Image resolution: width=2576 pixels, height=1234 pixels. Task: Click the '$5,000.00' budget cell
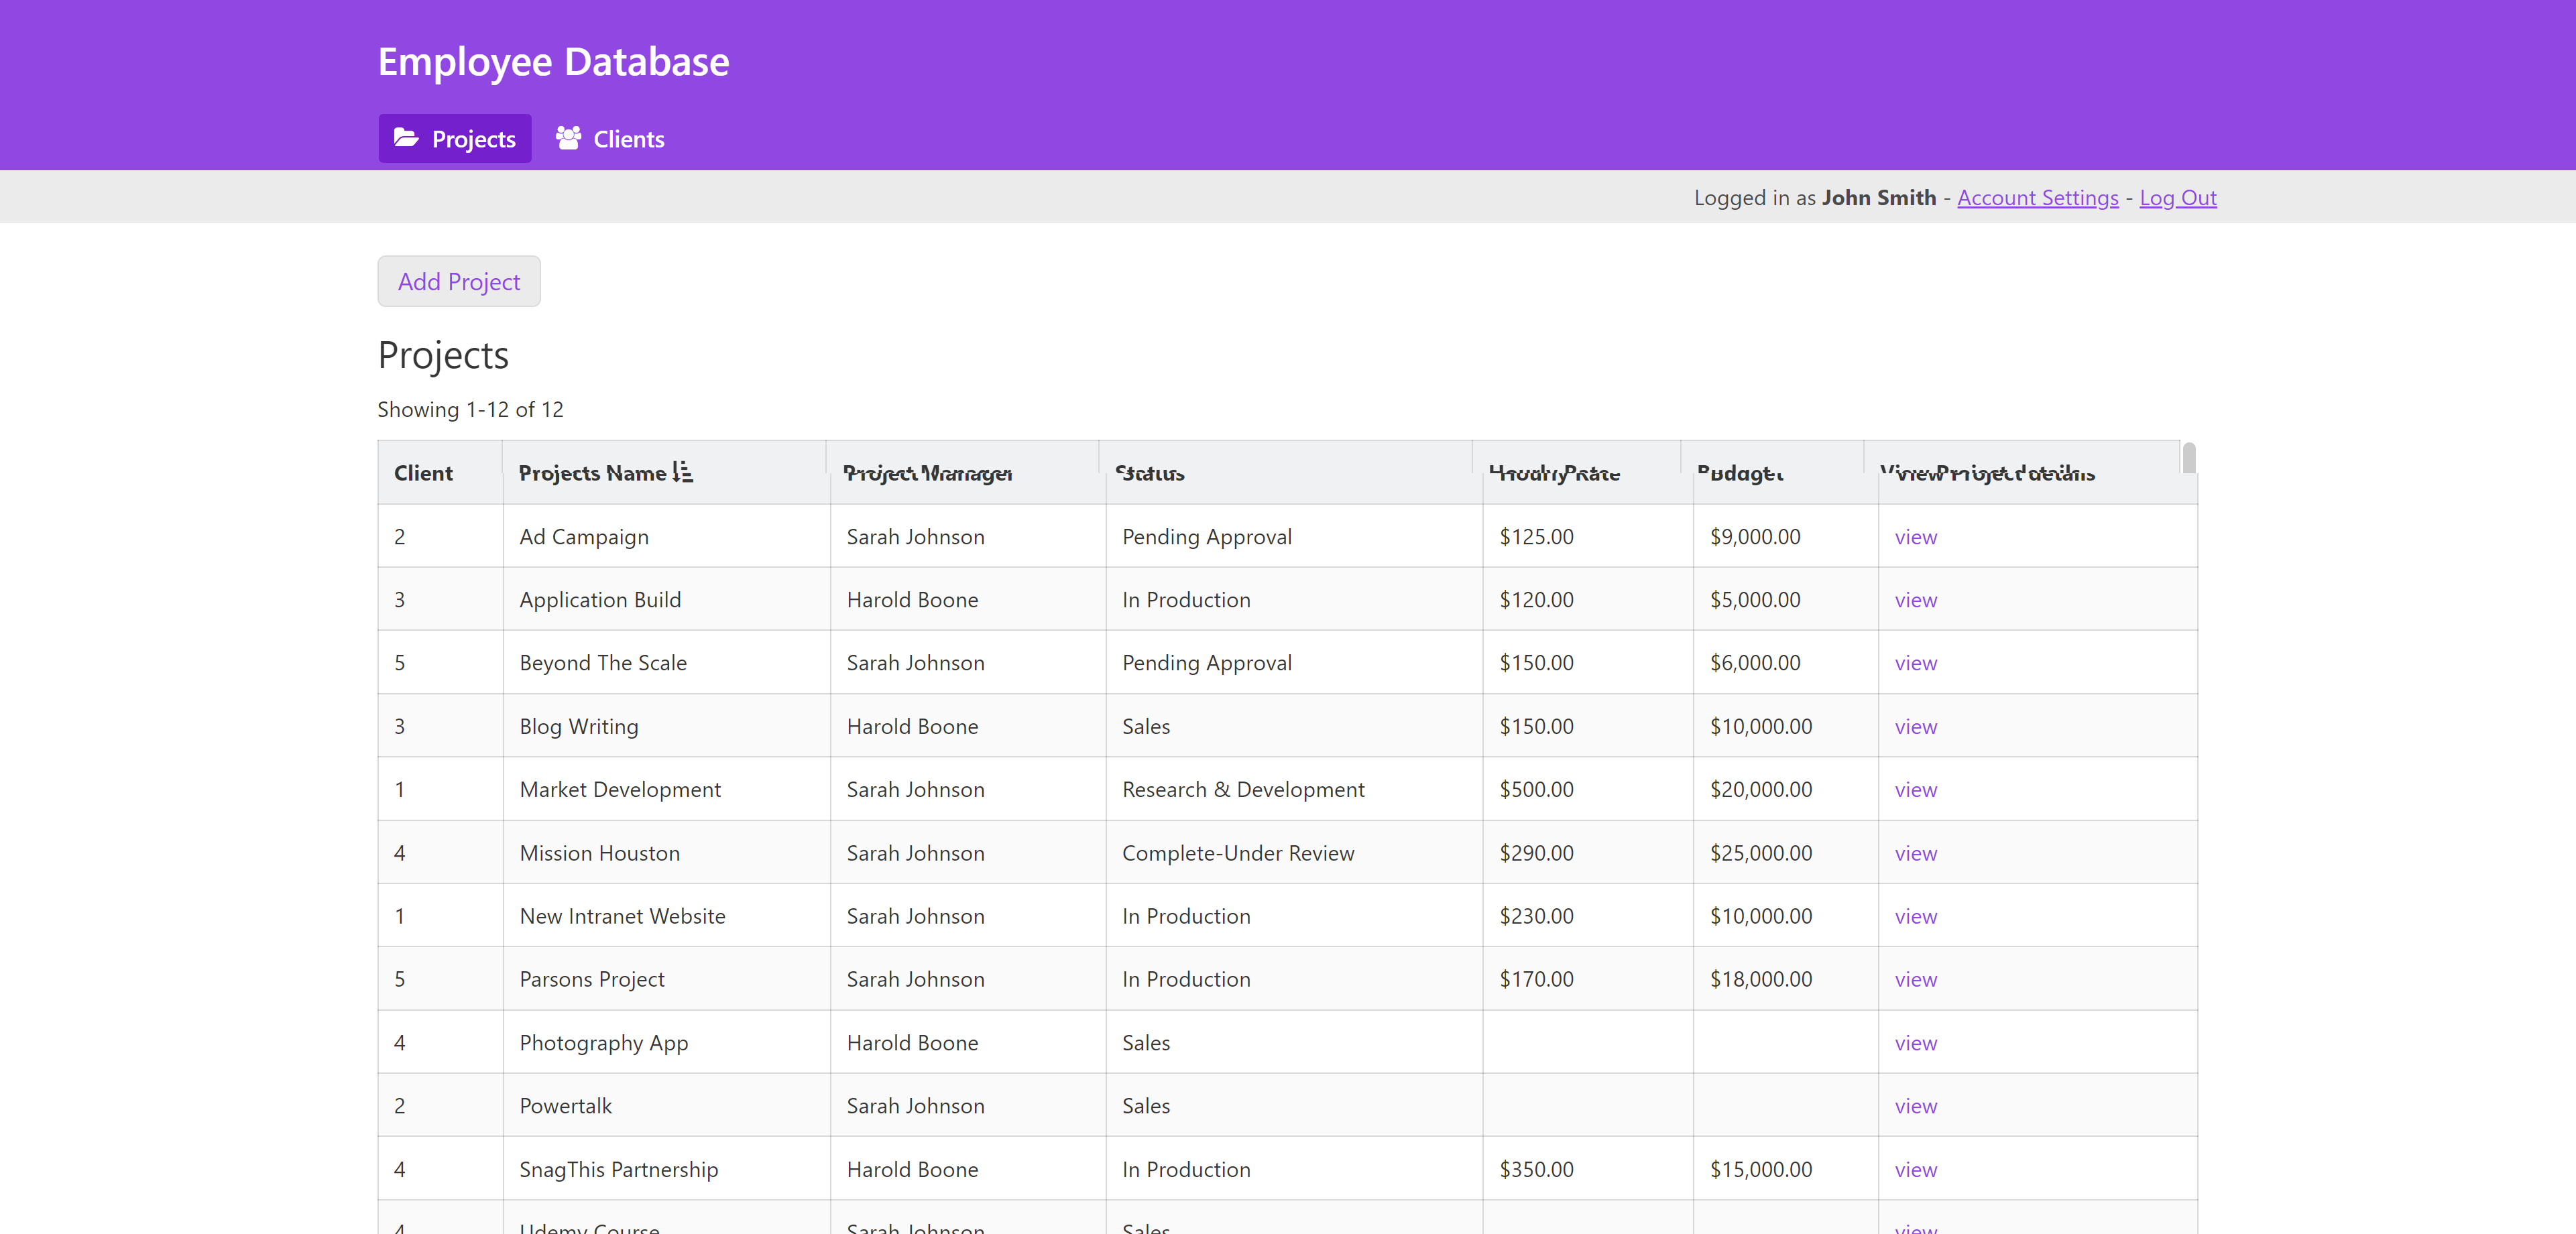tap(1786, 599)
